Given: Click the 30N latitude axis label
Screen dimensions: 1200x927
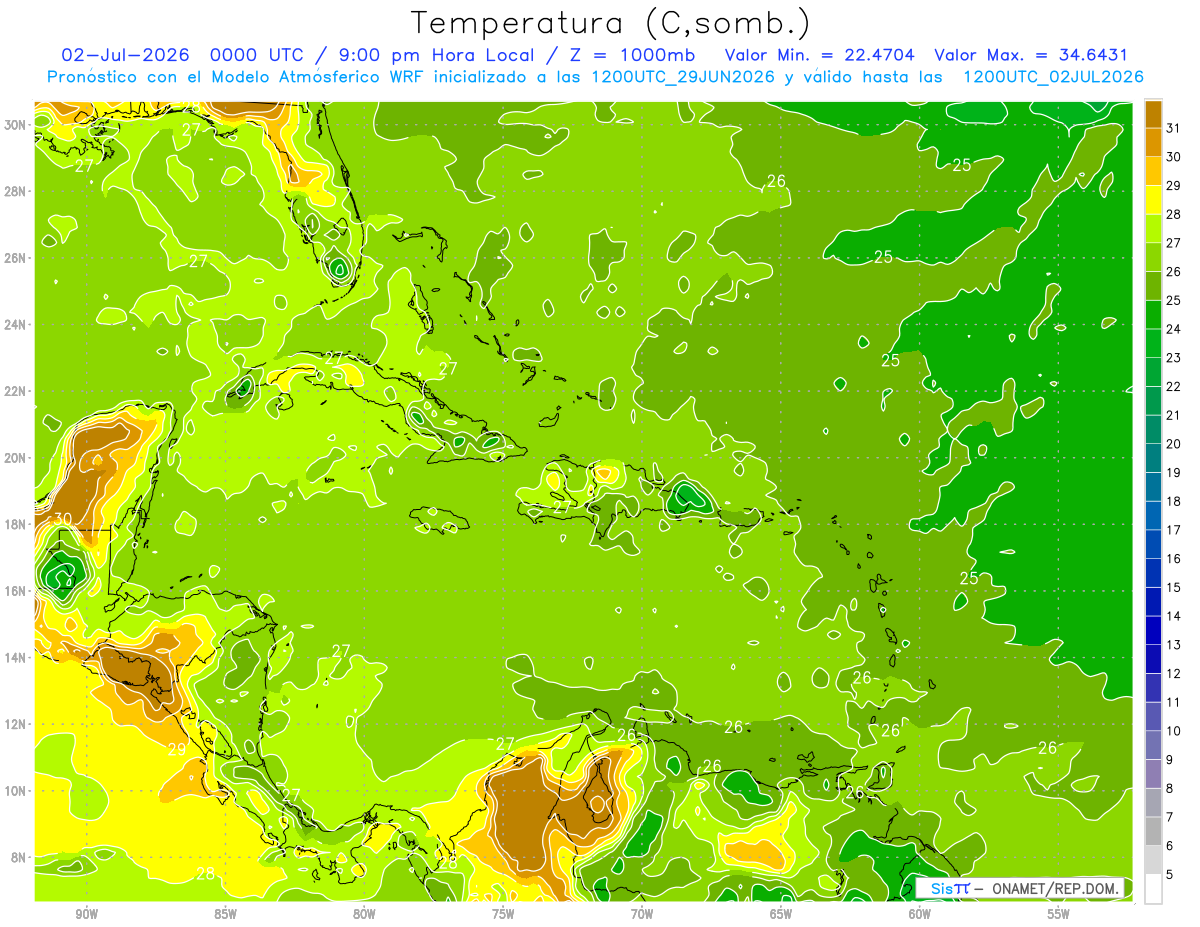Looking at the screenshot, I should 15,124.
